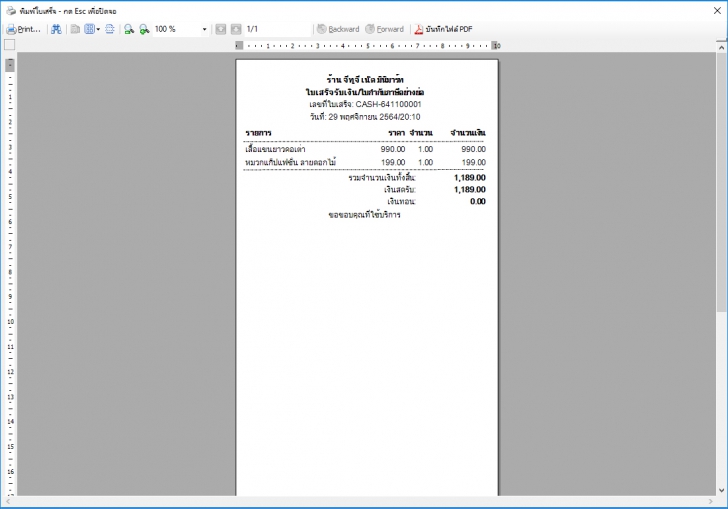The width and height of the screenshot is (728, 509).
Task: Click the change amount 0.00
Action: (x=478, y=202)
